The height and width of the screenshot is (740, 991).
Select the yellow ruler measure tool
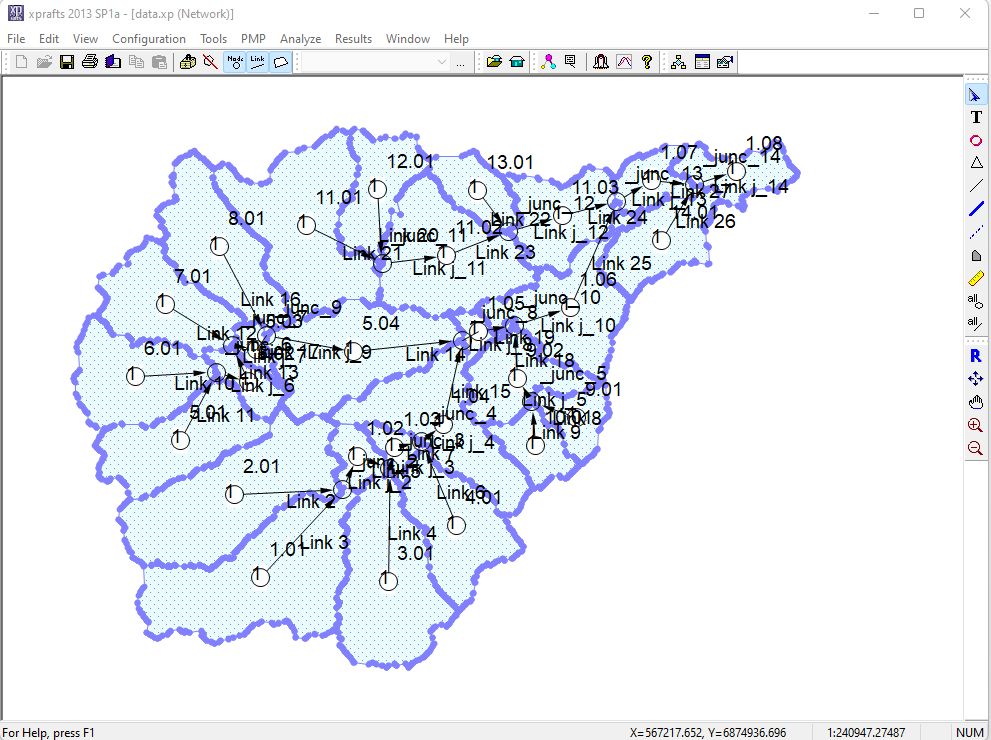click(x=976, y=279)
